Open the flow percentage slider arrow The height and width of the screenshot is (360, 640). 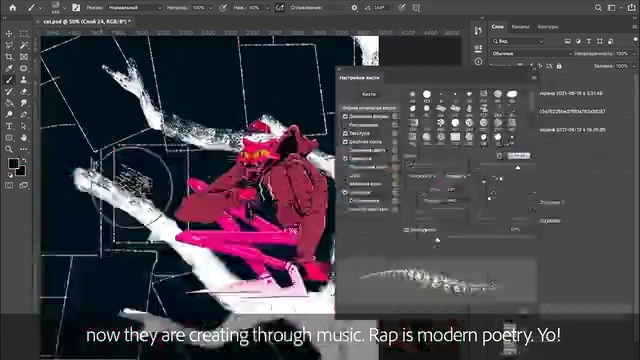pos(267,8)
